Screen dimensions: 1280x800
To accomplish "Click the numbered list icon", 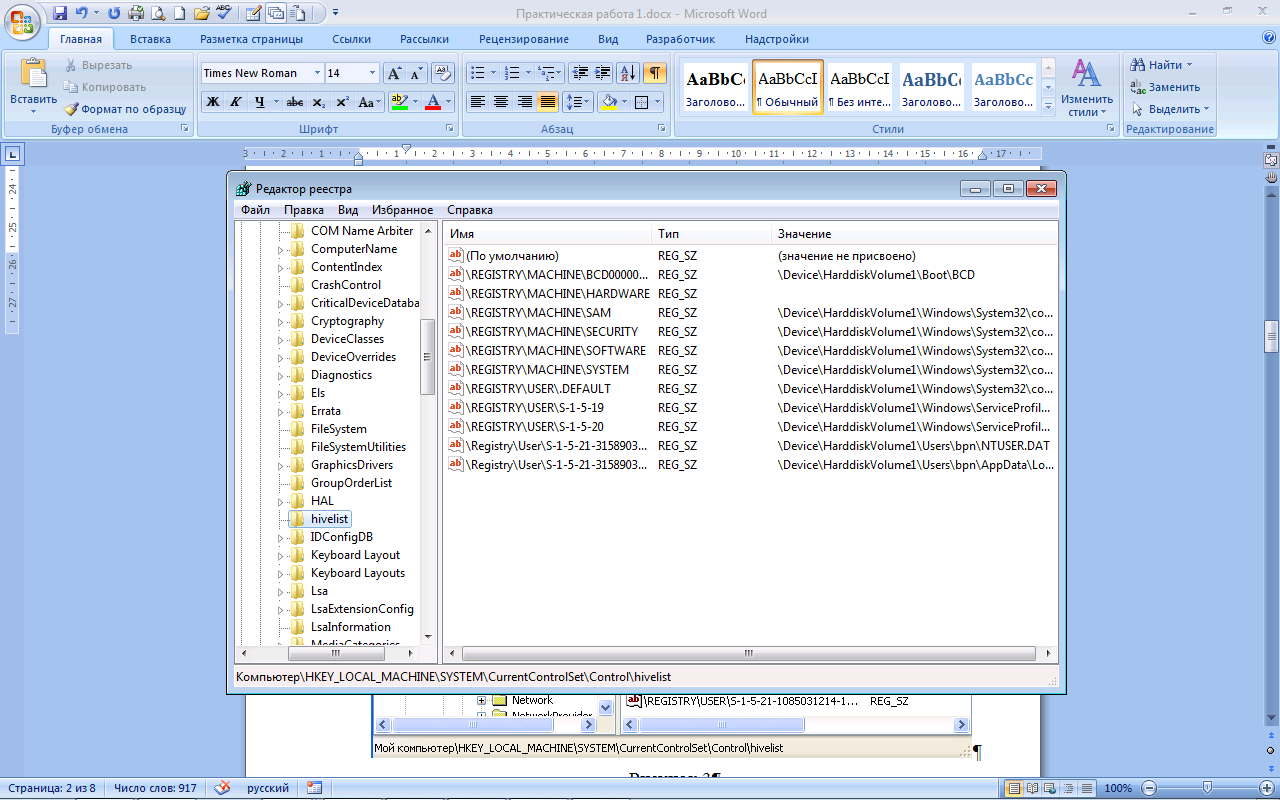I will pyautogui.click(x=511, y=73).
